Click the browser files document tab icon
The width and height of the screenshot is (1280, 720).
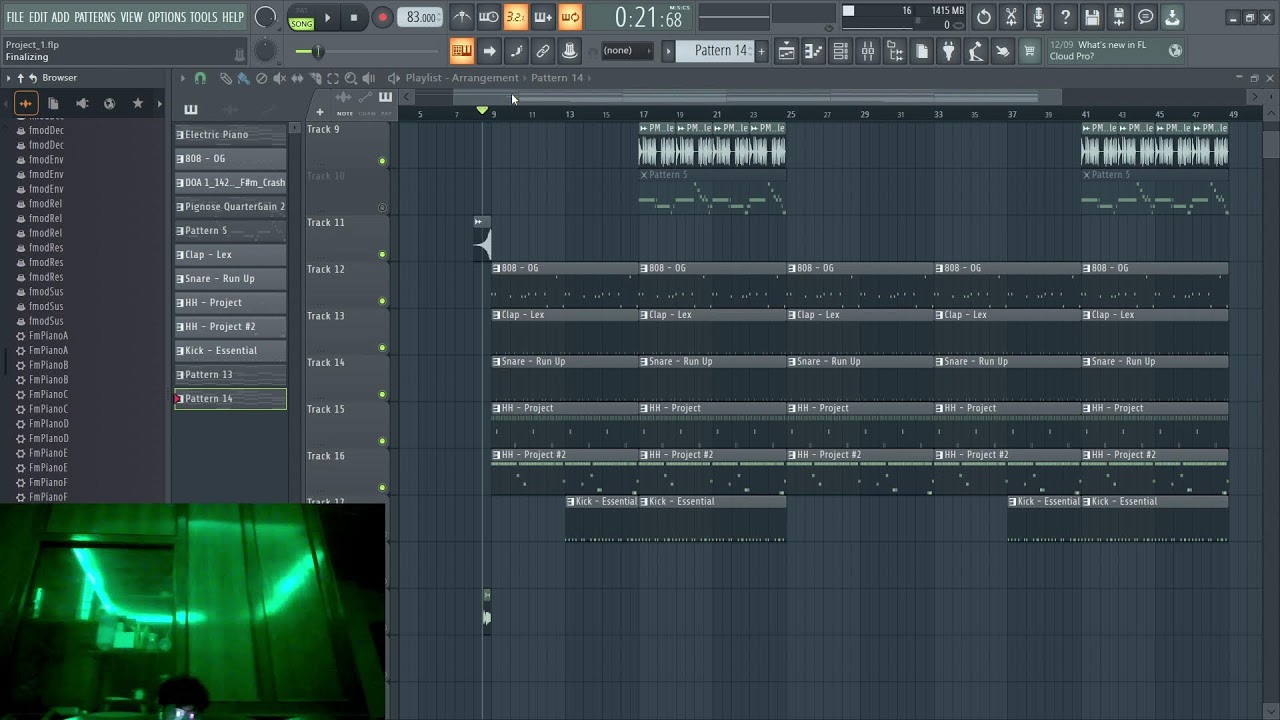coord(53,103)
